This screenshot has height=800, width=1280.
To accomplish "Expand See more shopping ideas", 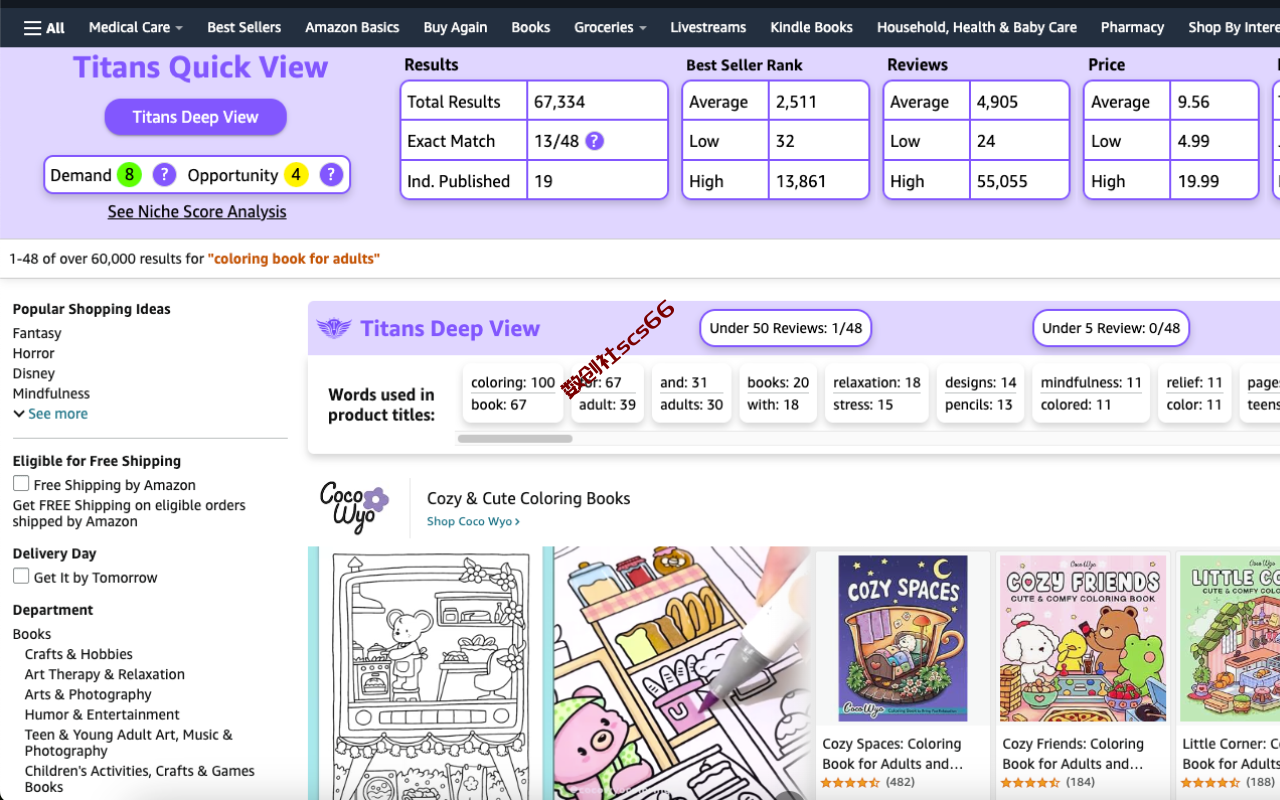I will pos(51,413).
